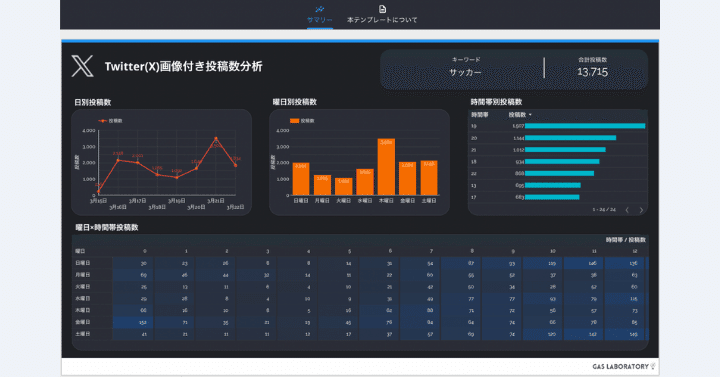Click the 水曜日 bar in weekday chart
This screenshot has height=377, width=720.
365,182
